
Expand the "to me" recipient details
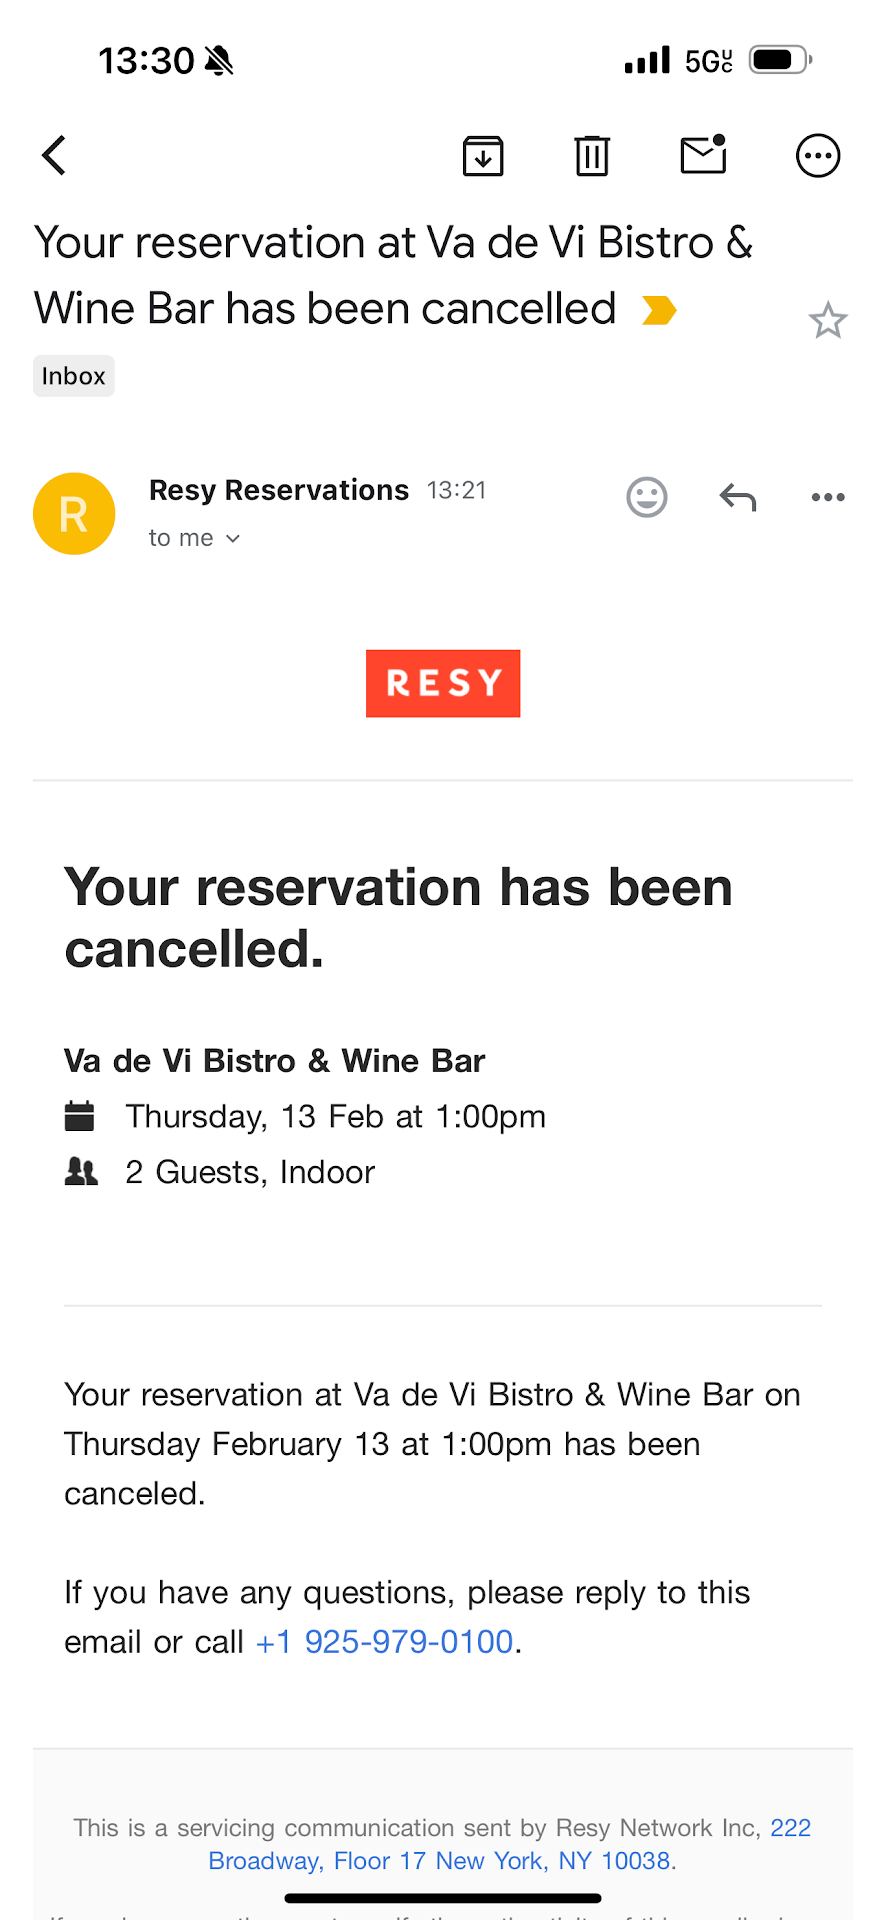click(195, 538)
